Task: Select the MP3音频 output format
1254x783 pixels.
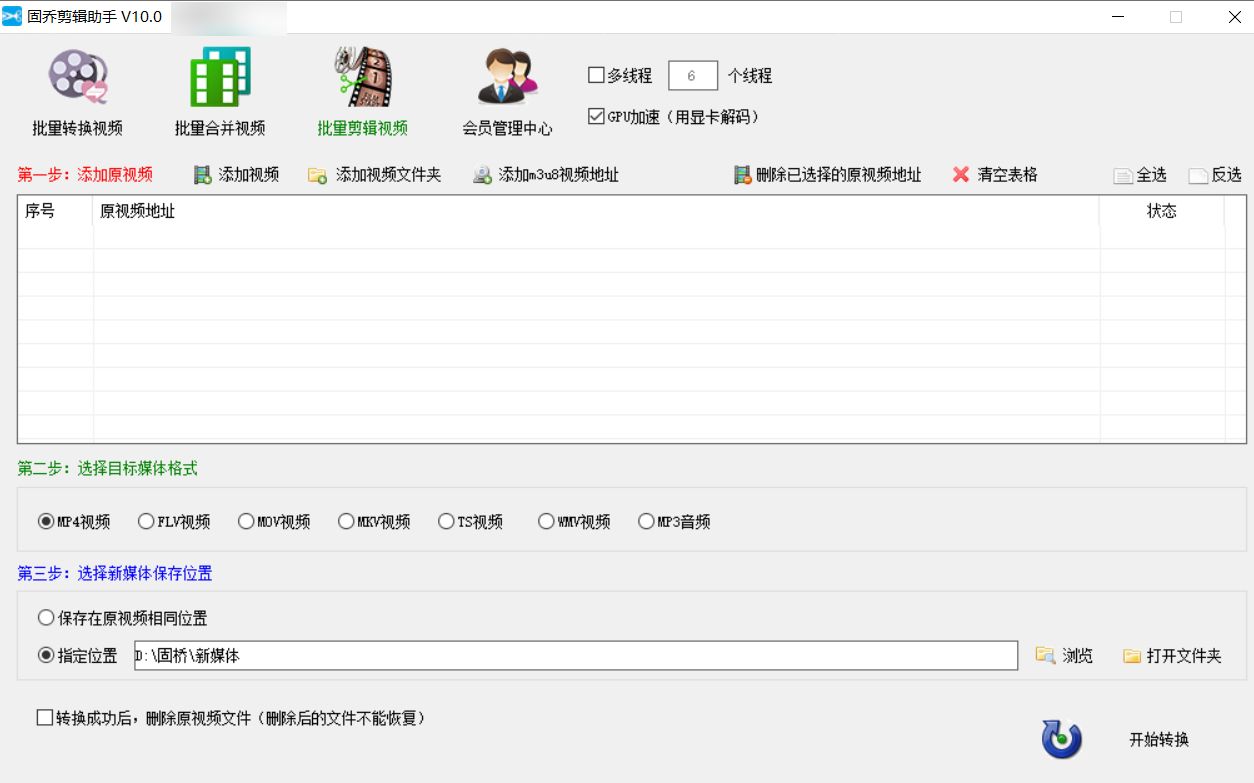Action: (x=647, y=521)
